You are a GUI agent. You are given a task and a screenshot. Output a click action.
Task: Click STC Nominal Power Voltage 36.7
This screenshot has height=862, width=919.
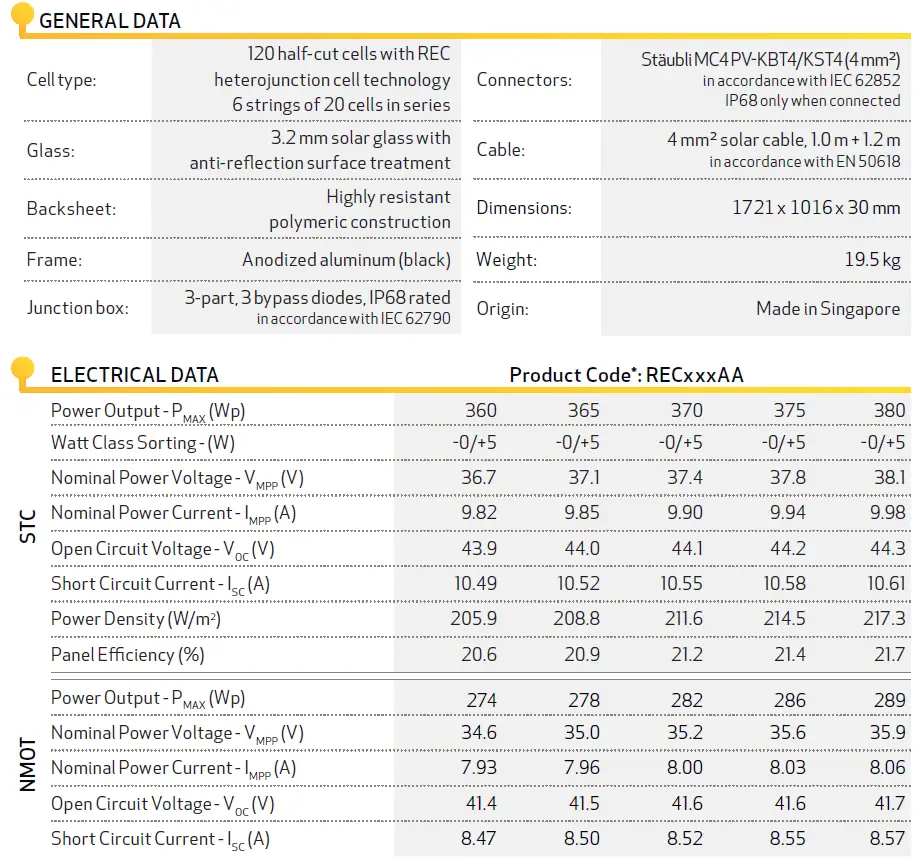pyautogui.click(x=478, y=478)
